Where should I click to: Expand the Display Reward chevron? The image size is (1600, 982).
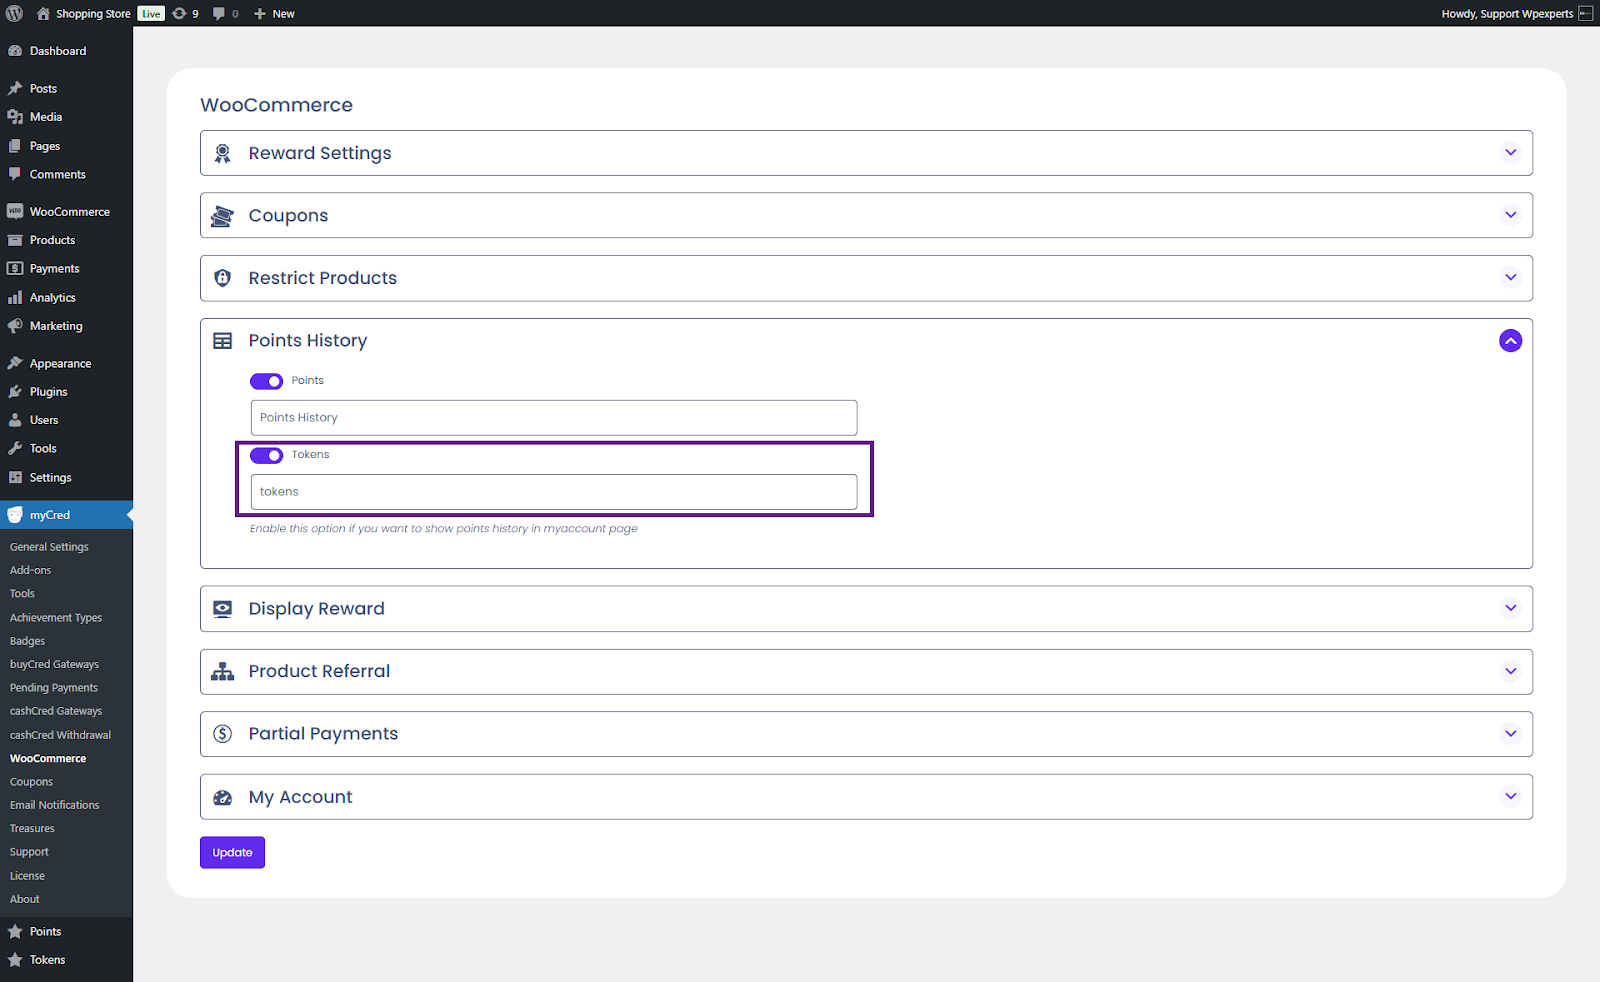(1510, 609)
